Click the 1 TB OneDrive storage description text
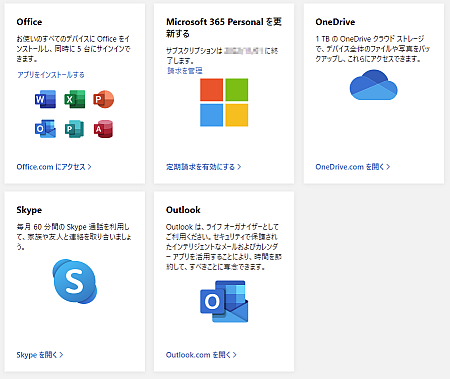The height and width of the screenshot is (379, 450). tap(373, 49)
